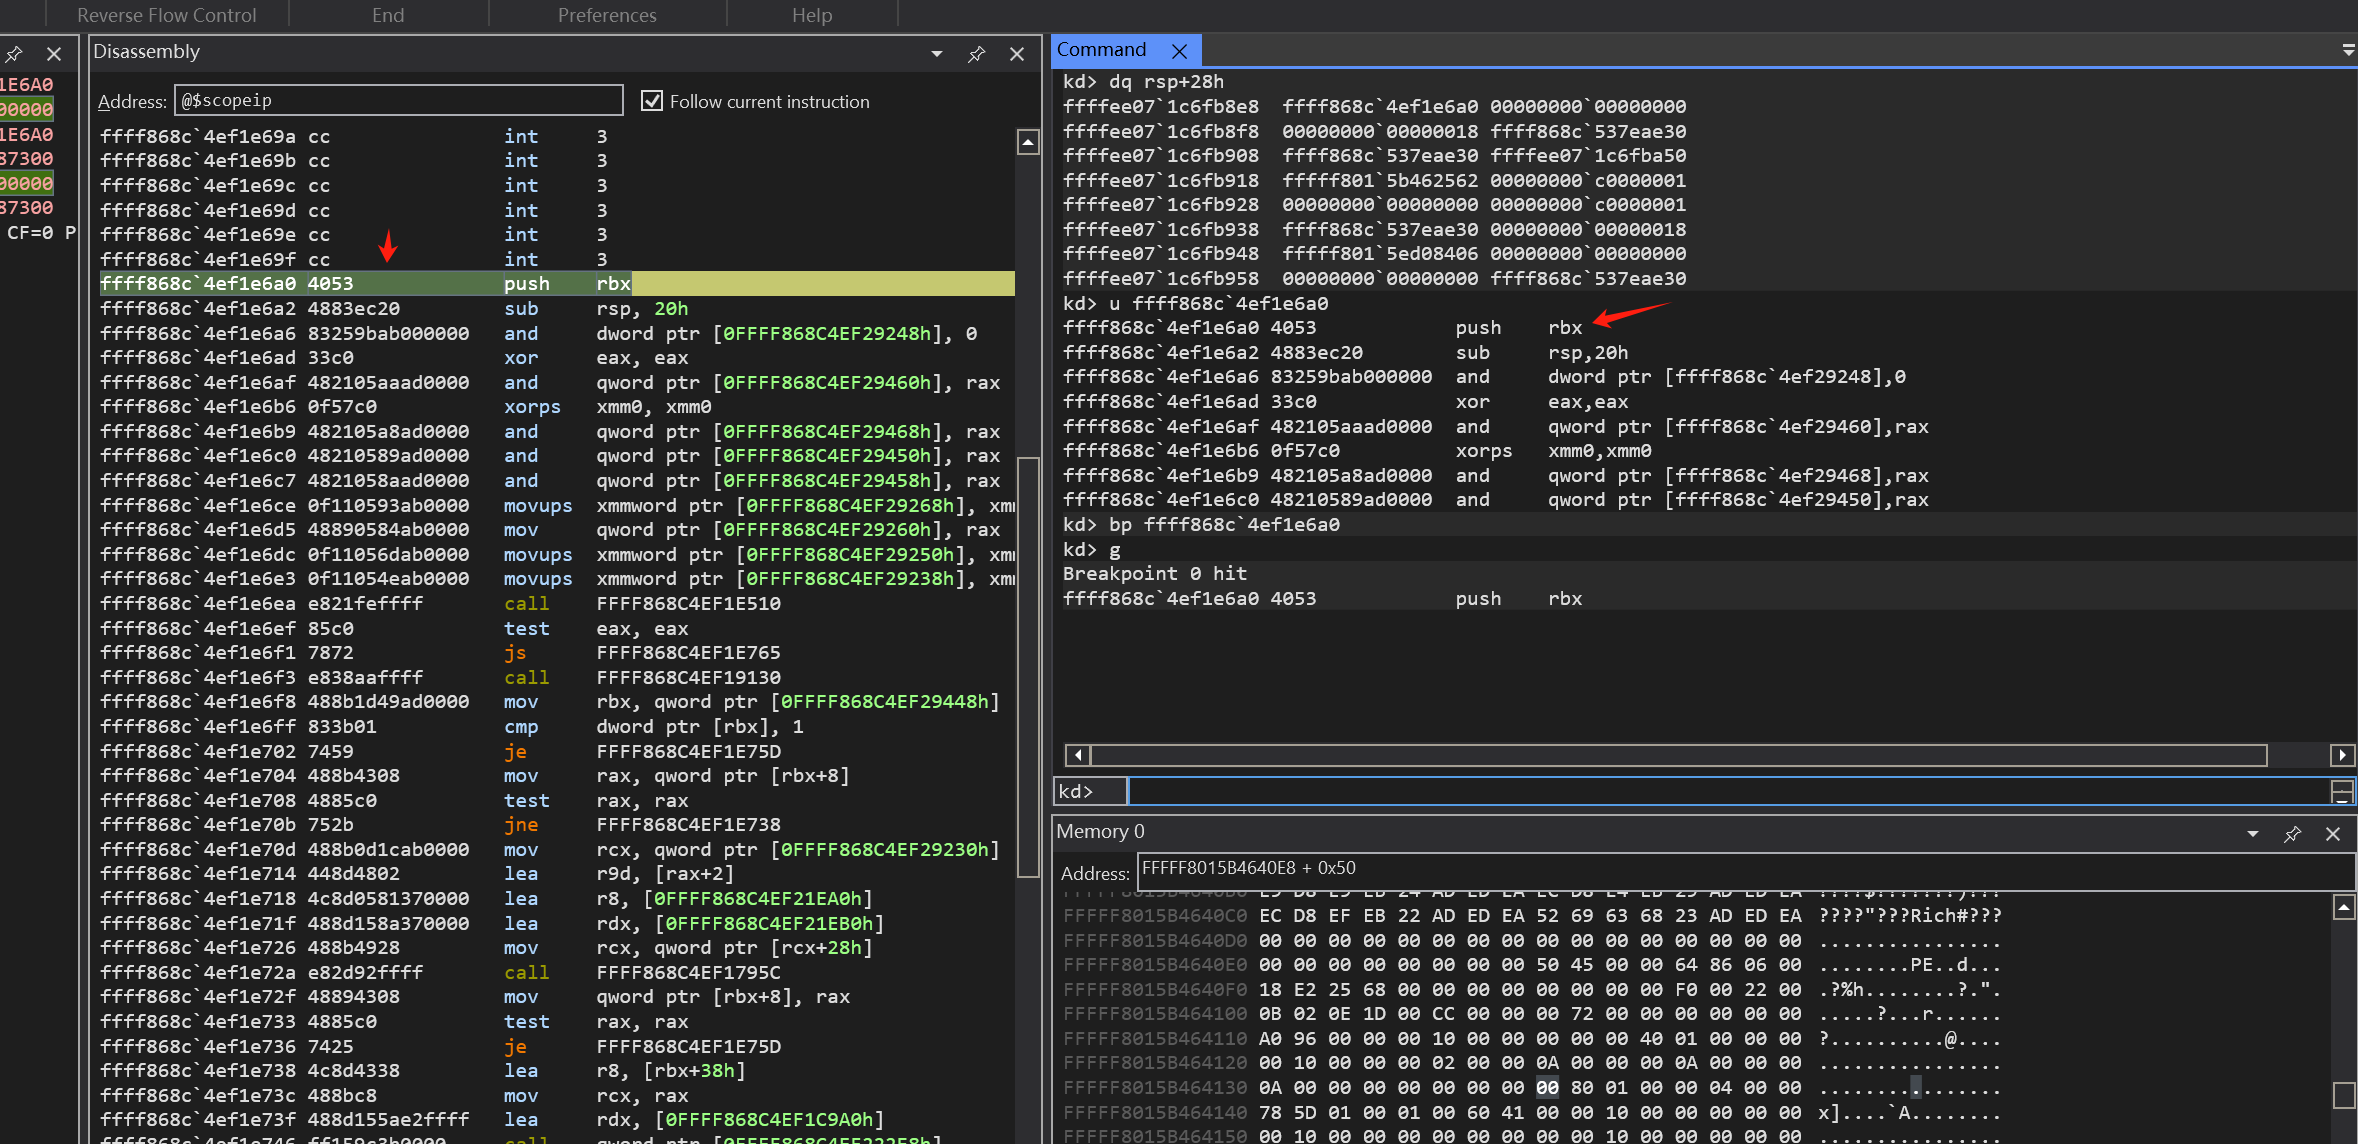Click lea r9d, [rax+2] line
This screenshot has height=1144, width=2358.
click(556, 874)
